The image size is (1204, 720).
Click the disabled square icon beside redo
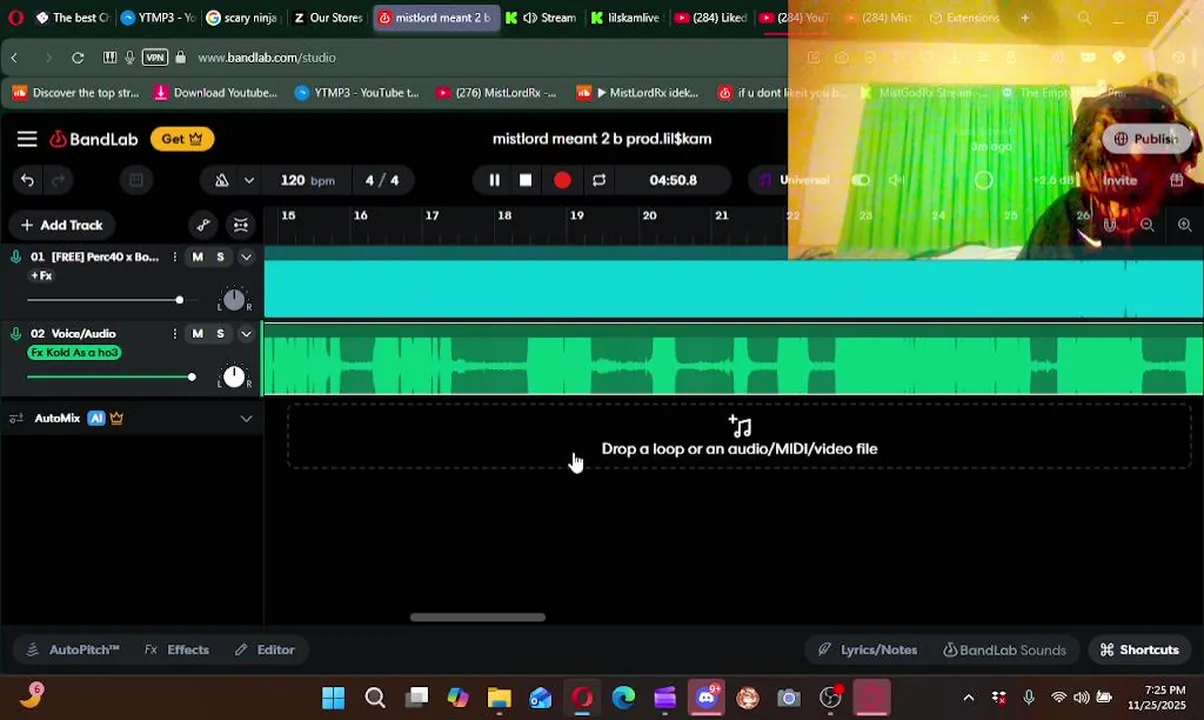pyautogui.click(x=136, y=180)
